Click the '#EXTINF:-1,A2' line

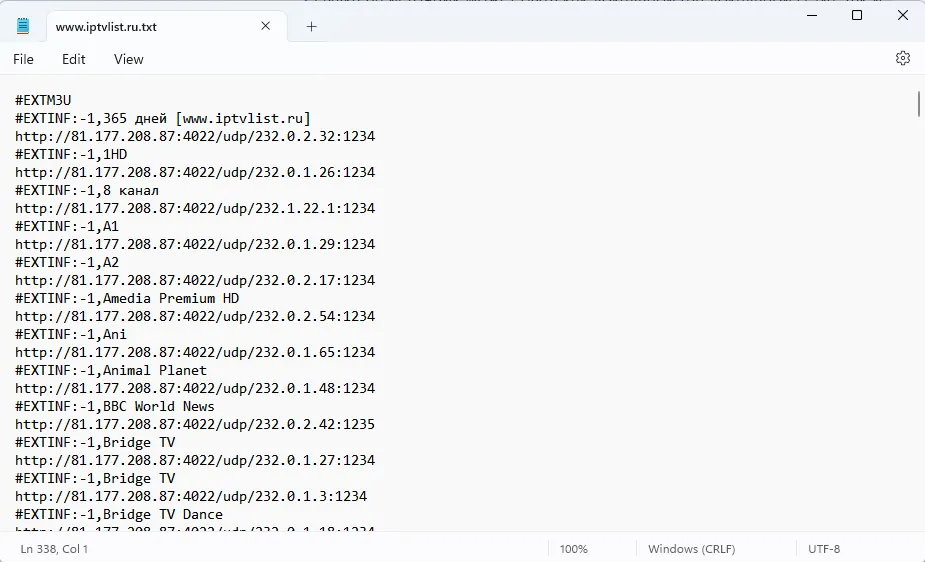click(x=67, y=262)
